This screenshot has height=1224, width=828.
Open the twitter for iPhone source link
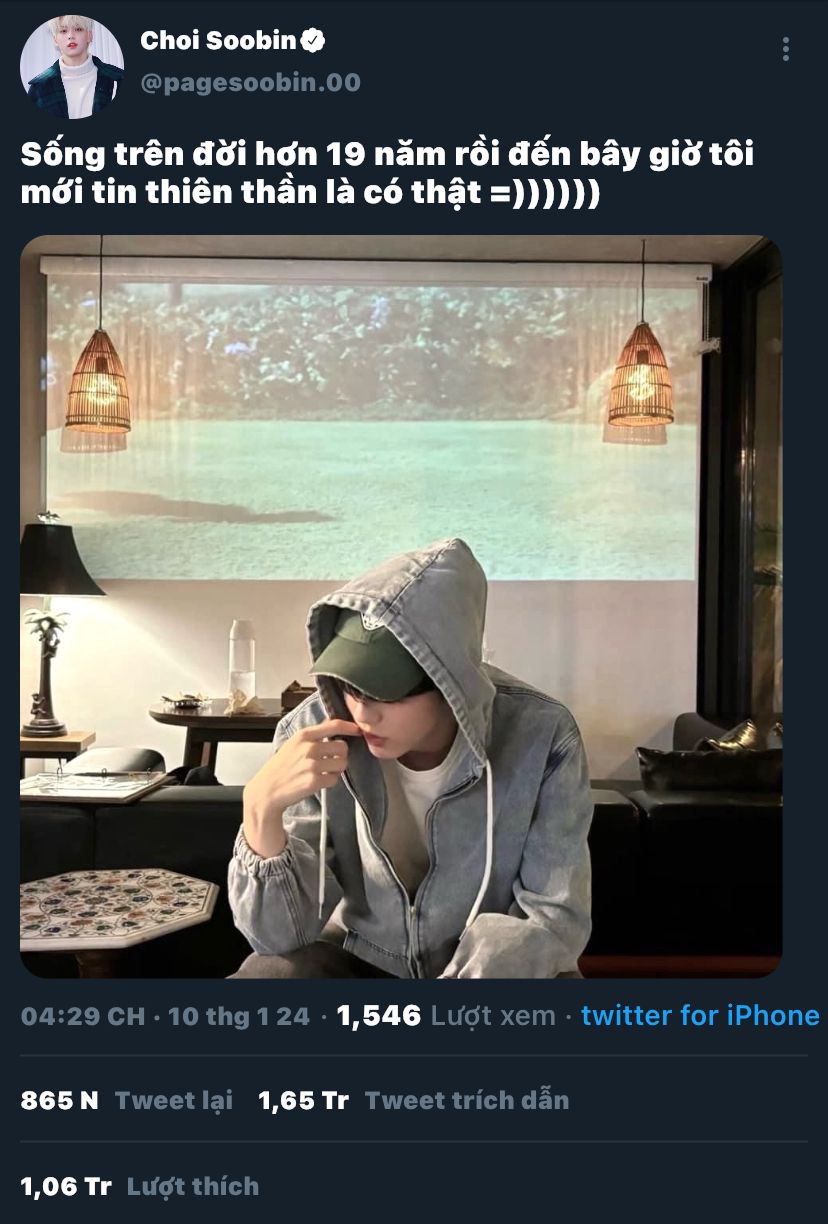pos(700,1016)
